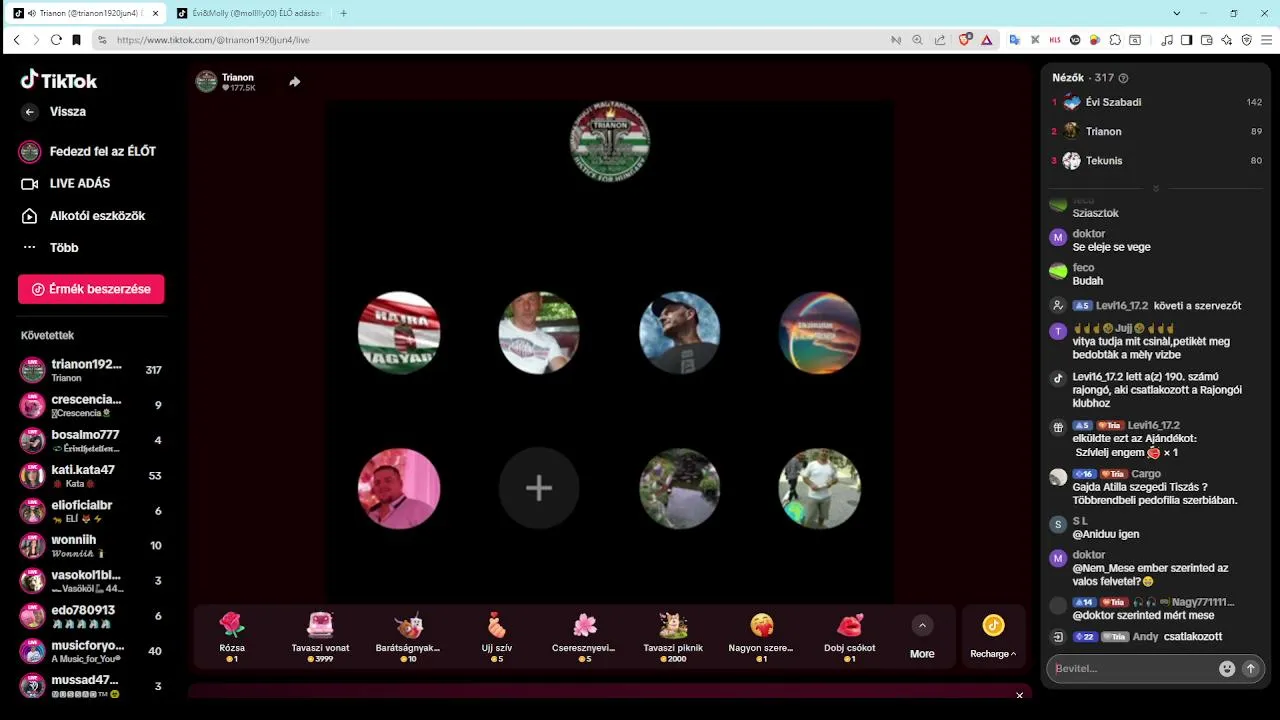Send the Barátságnyak... gift
The image size is (1280, 720).
click(x=408, y=636)
